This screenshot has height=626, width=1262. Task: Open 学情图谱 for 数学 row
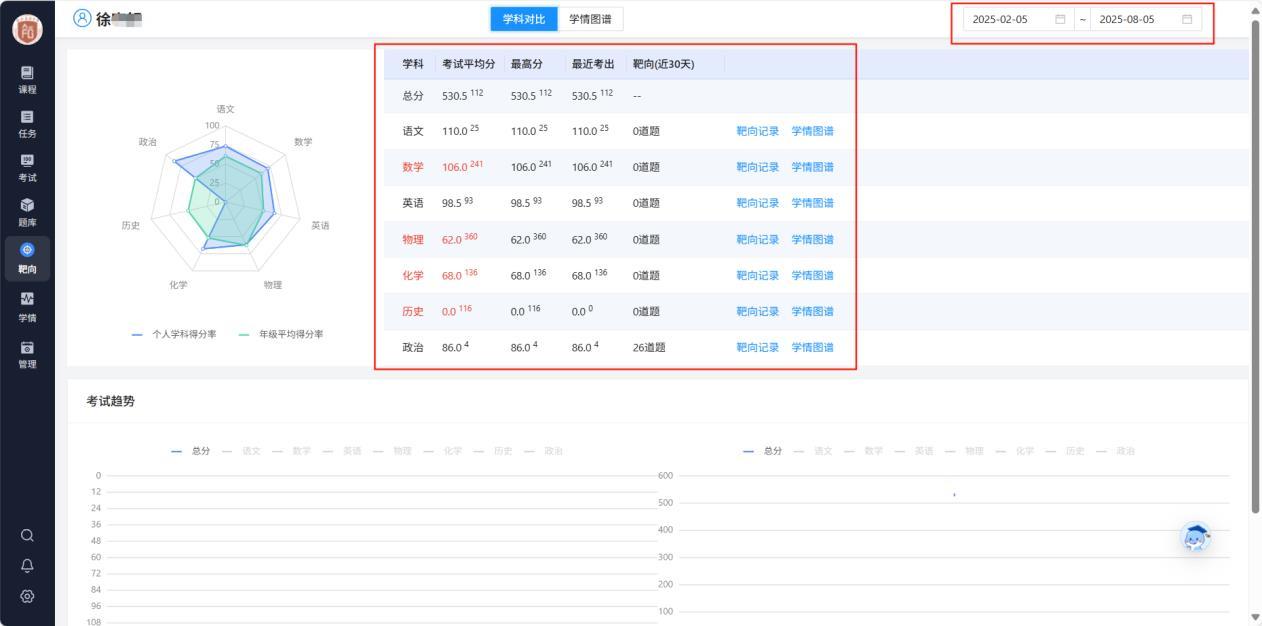(x=812, y=167)
